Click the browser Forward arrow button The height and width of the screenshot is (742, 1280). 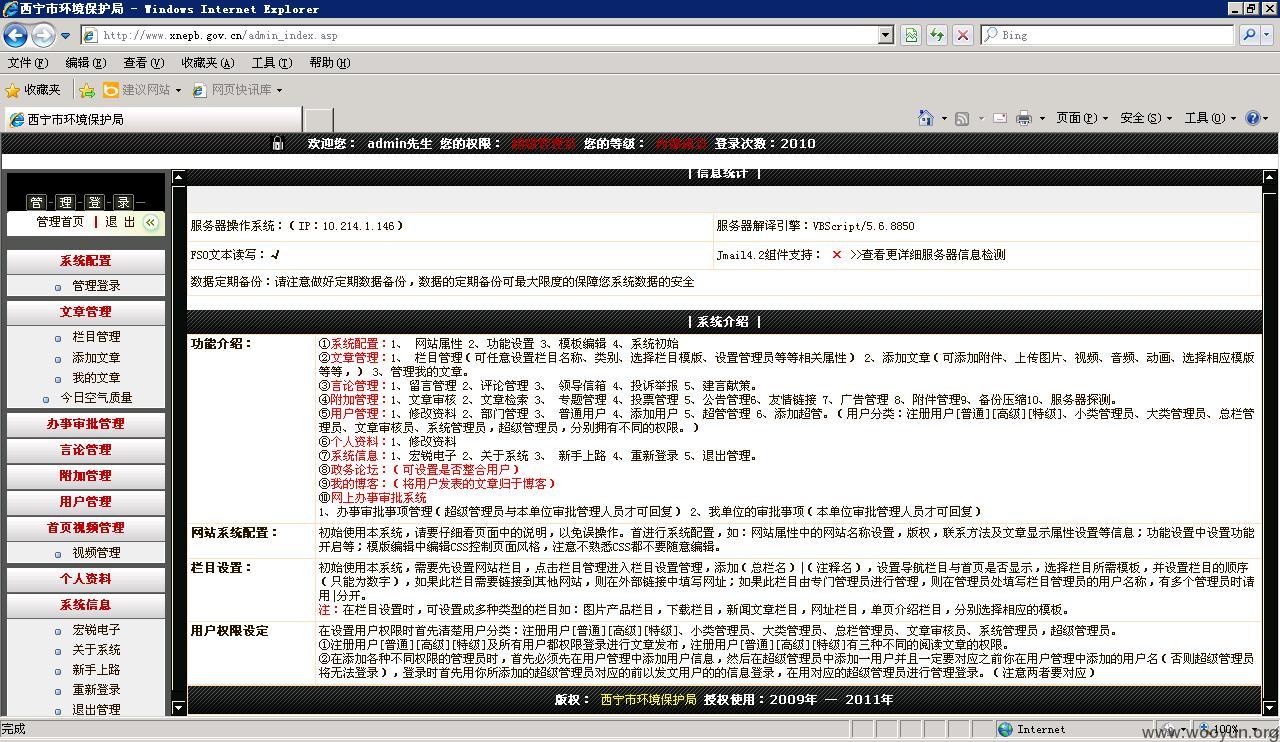[43, 35]
